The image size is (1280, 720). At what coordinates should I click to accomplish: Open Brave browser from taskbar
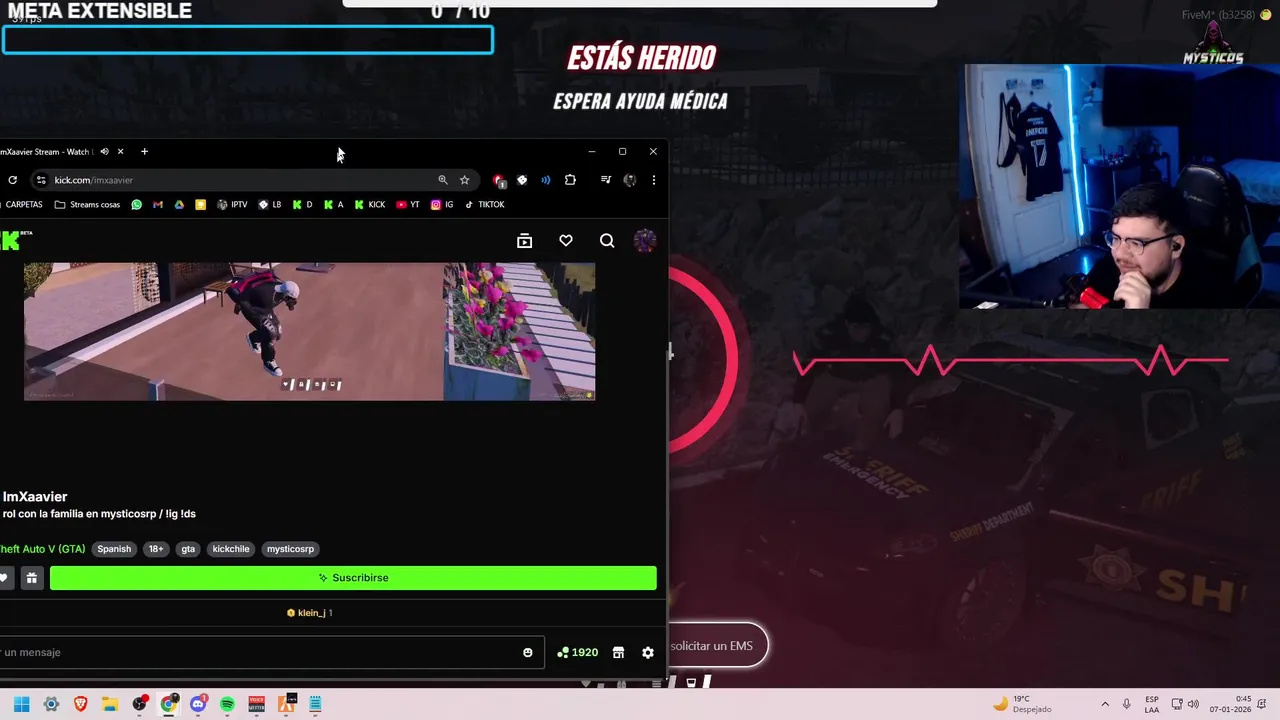[x=80, y=704]
